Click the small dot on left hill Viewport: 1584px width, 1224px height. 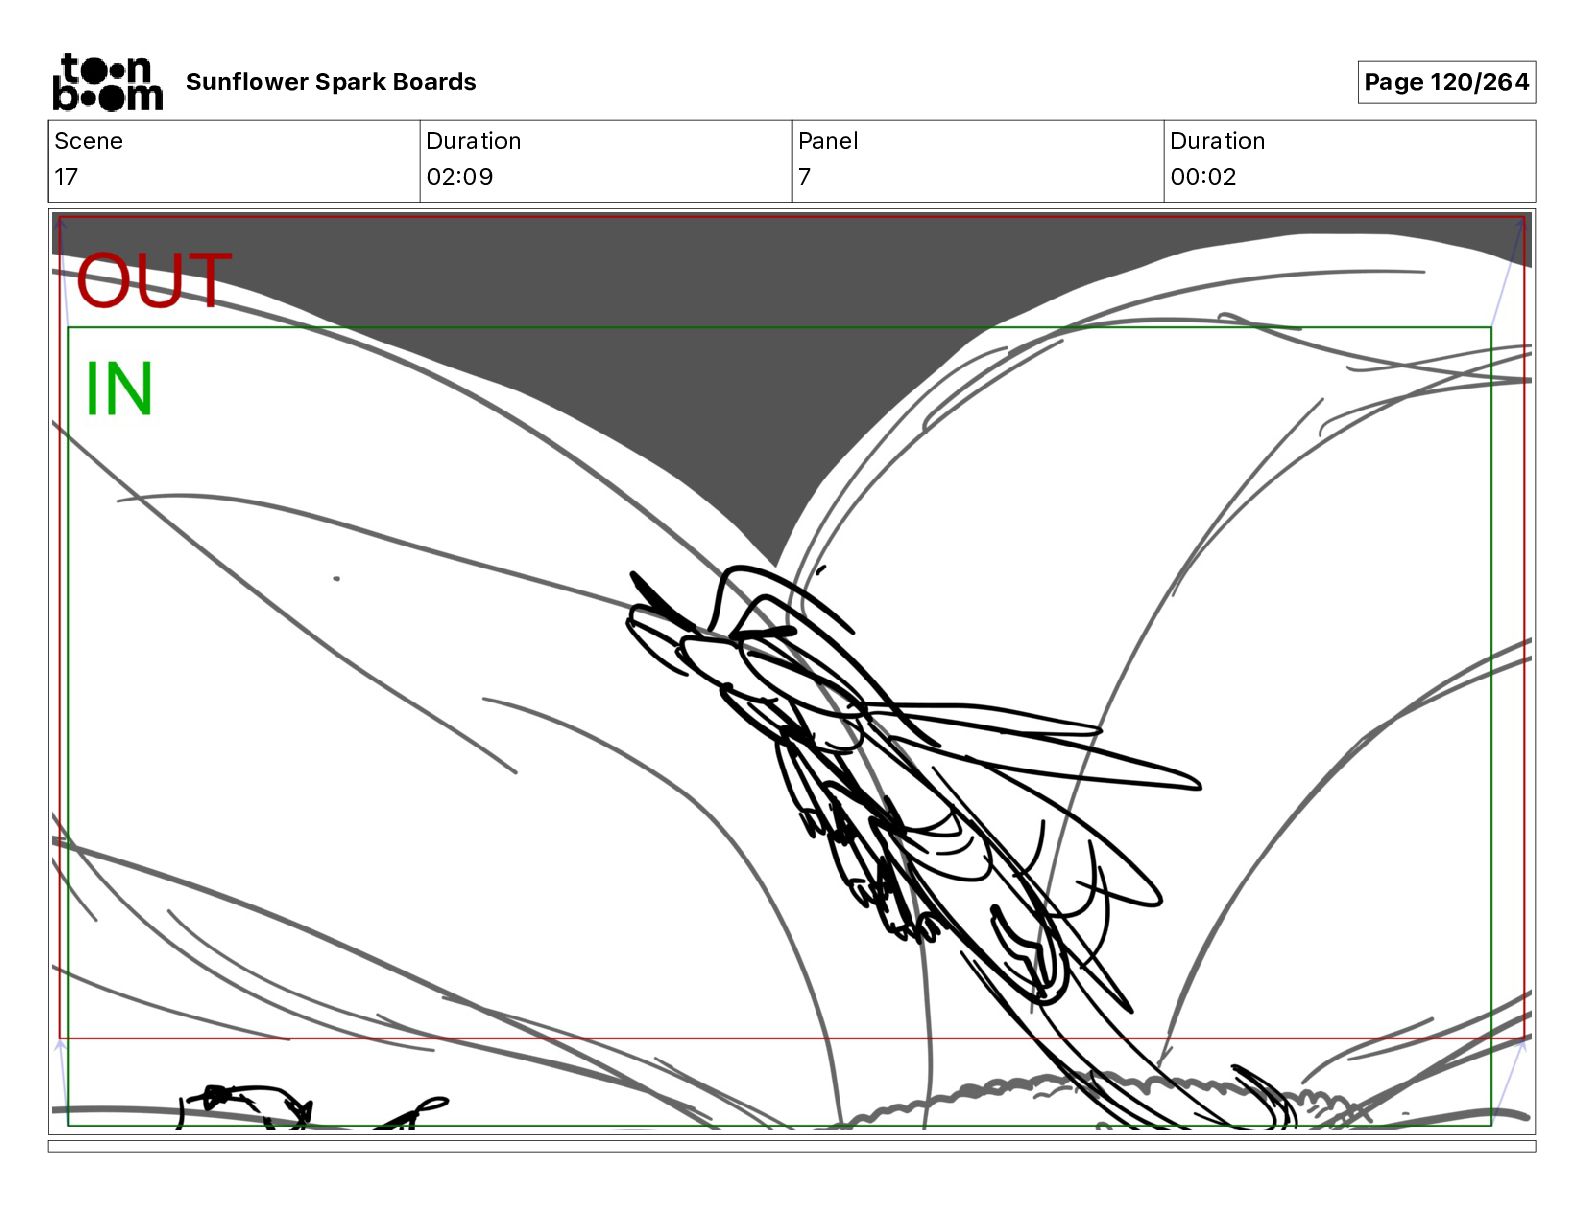(336, 578)
